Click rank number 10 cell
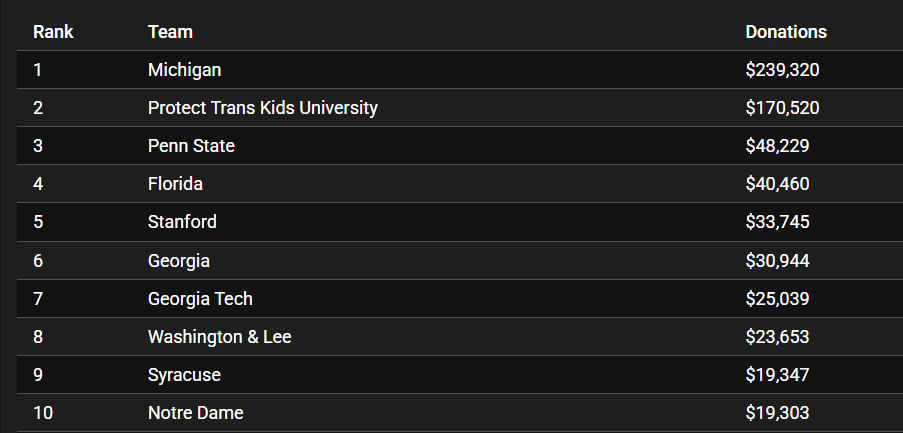The height and width of the screenshot is (433, 903). 43,413
